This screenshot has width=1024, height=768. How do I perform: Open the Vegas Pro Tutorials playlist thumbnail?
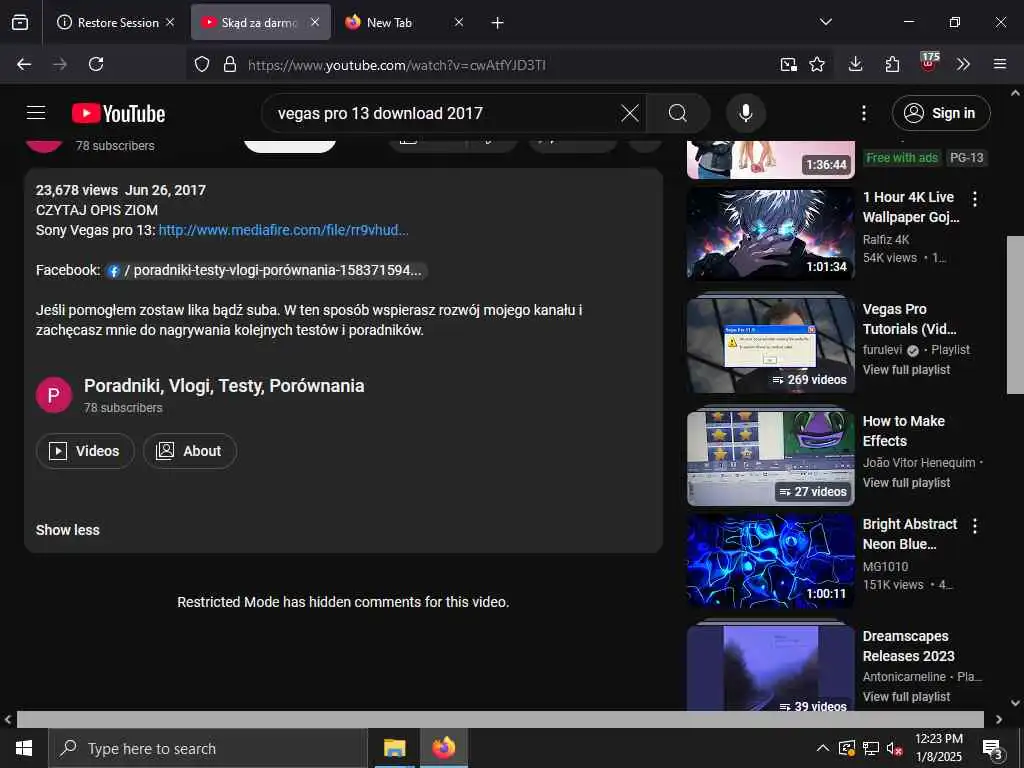771,345
